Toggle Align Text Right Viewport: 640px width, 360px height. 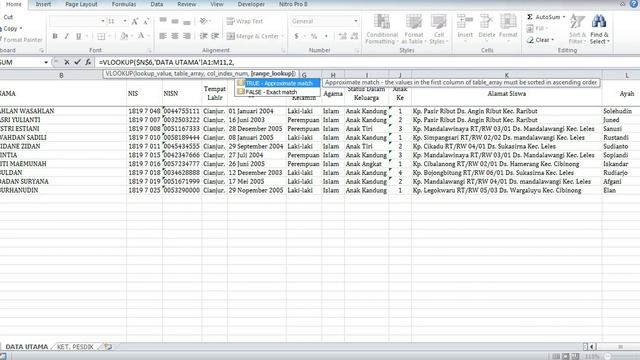(187, 36)
